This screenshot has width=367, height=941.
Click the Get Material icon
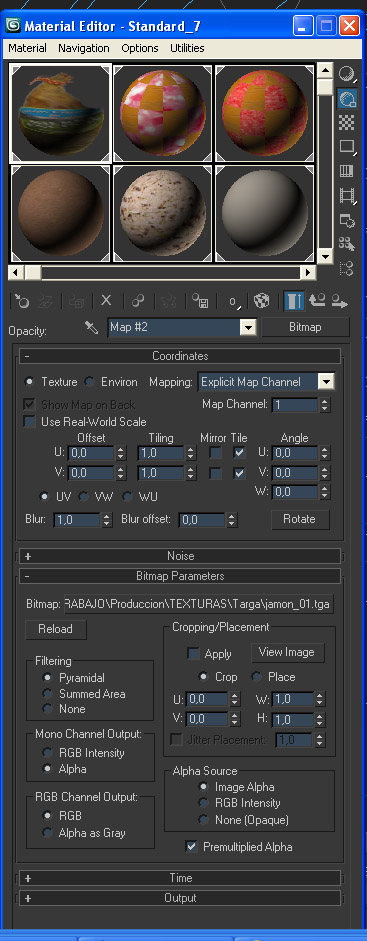point(22,301)
